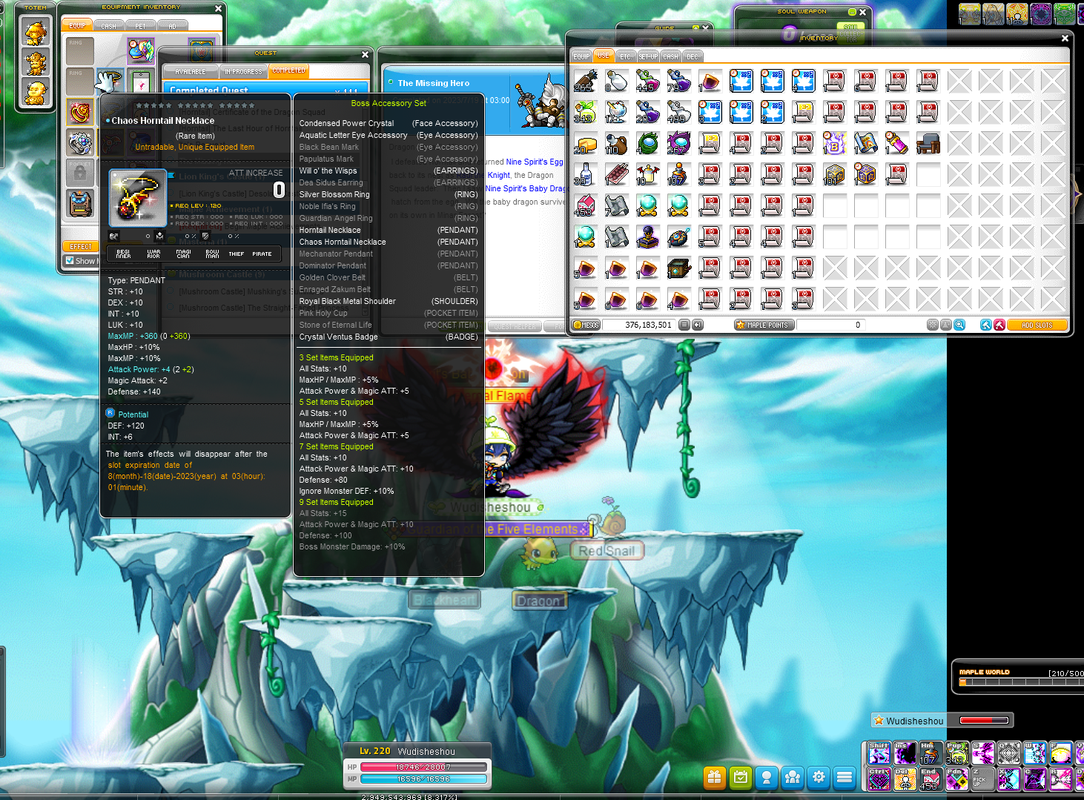Select the bottom golden totem slot
Image resolution: width=1084 pixels, height=800 pixels.
[35, 92]
